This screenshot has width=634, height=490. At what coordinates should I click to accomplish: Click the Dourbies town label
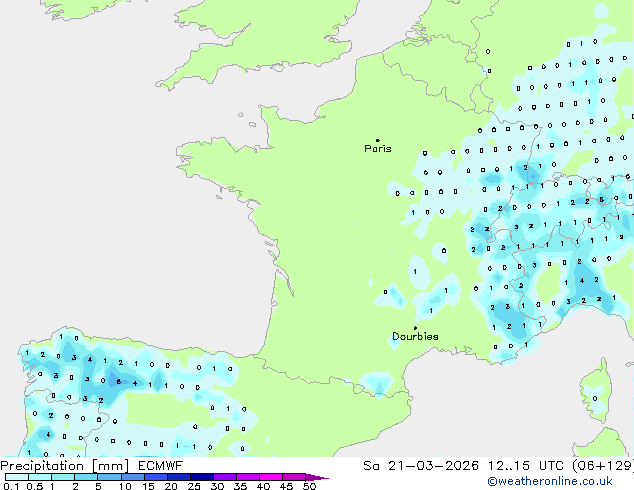tap(415, 336)
